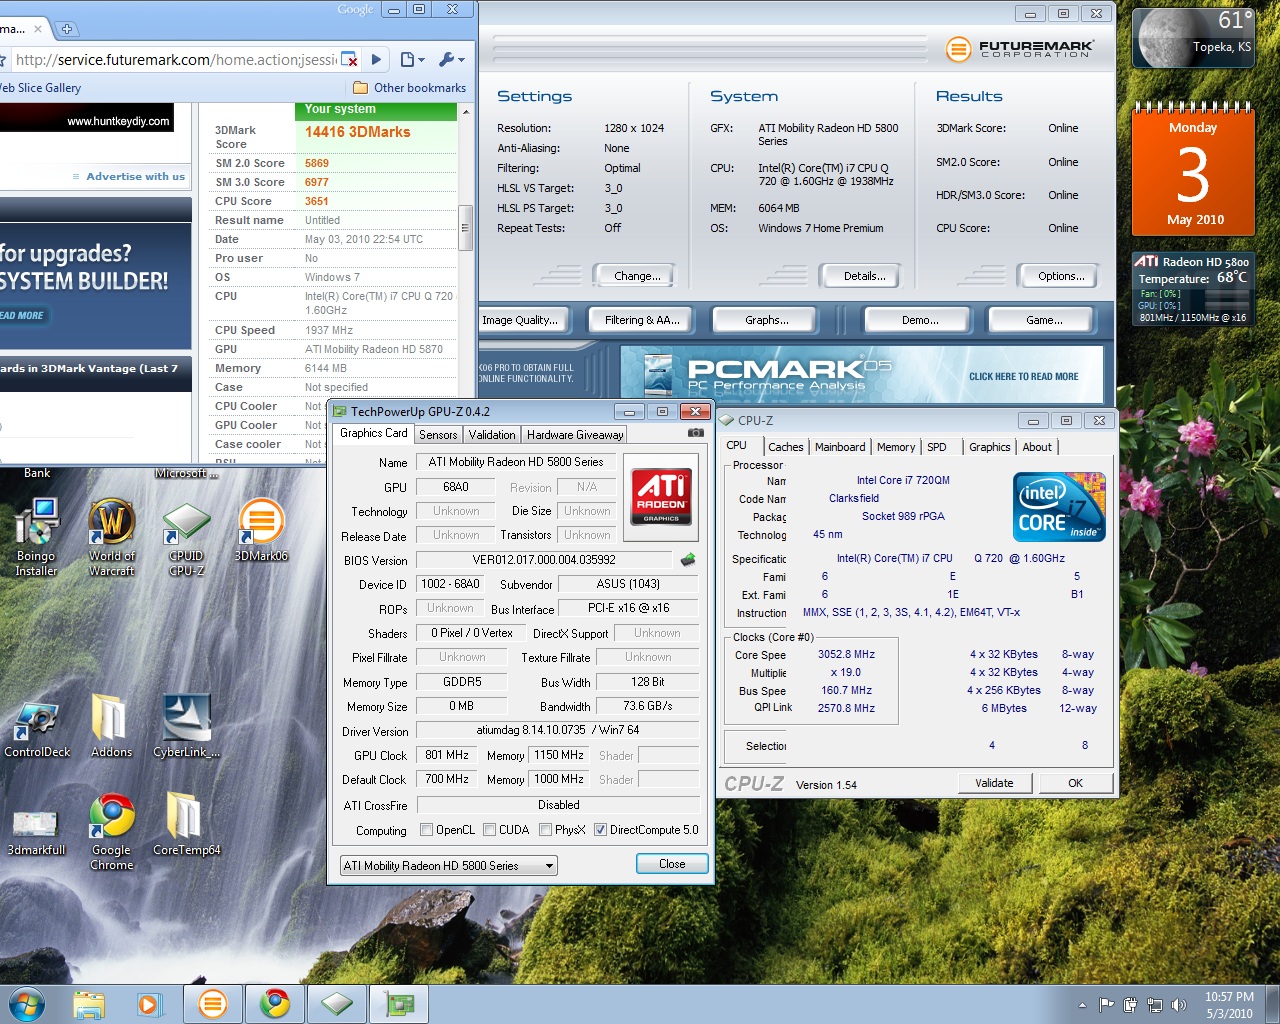Screen dimensions: 1280x1024
Task: Open Chrome's page menu dropdown
Action: 412,60
